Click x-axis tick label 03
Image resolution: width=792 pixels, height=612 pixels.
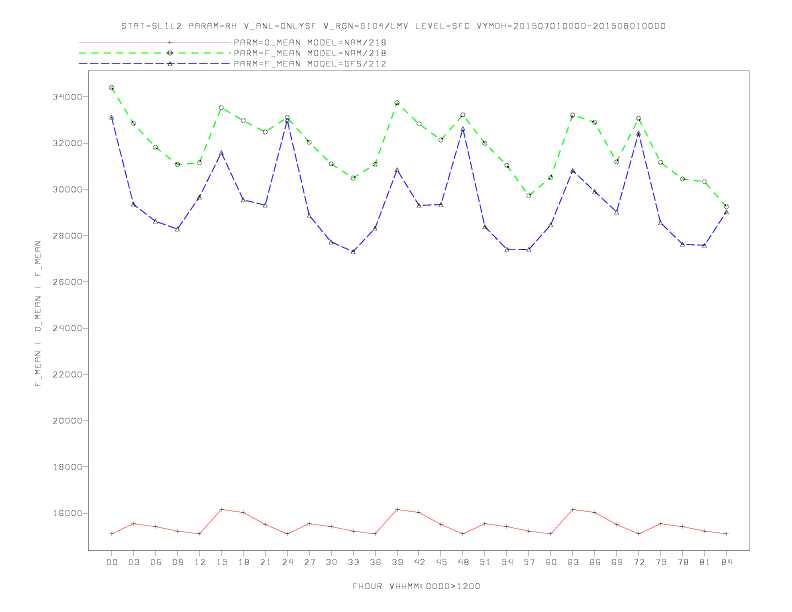coord(133,562)
